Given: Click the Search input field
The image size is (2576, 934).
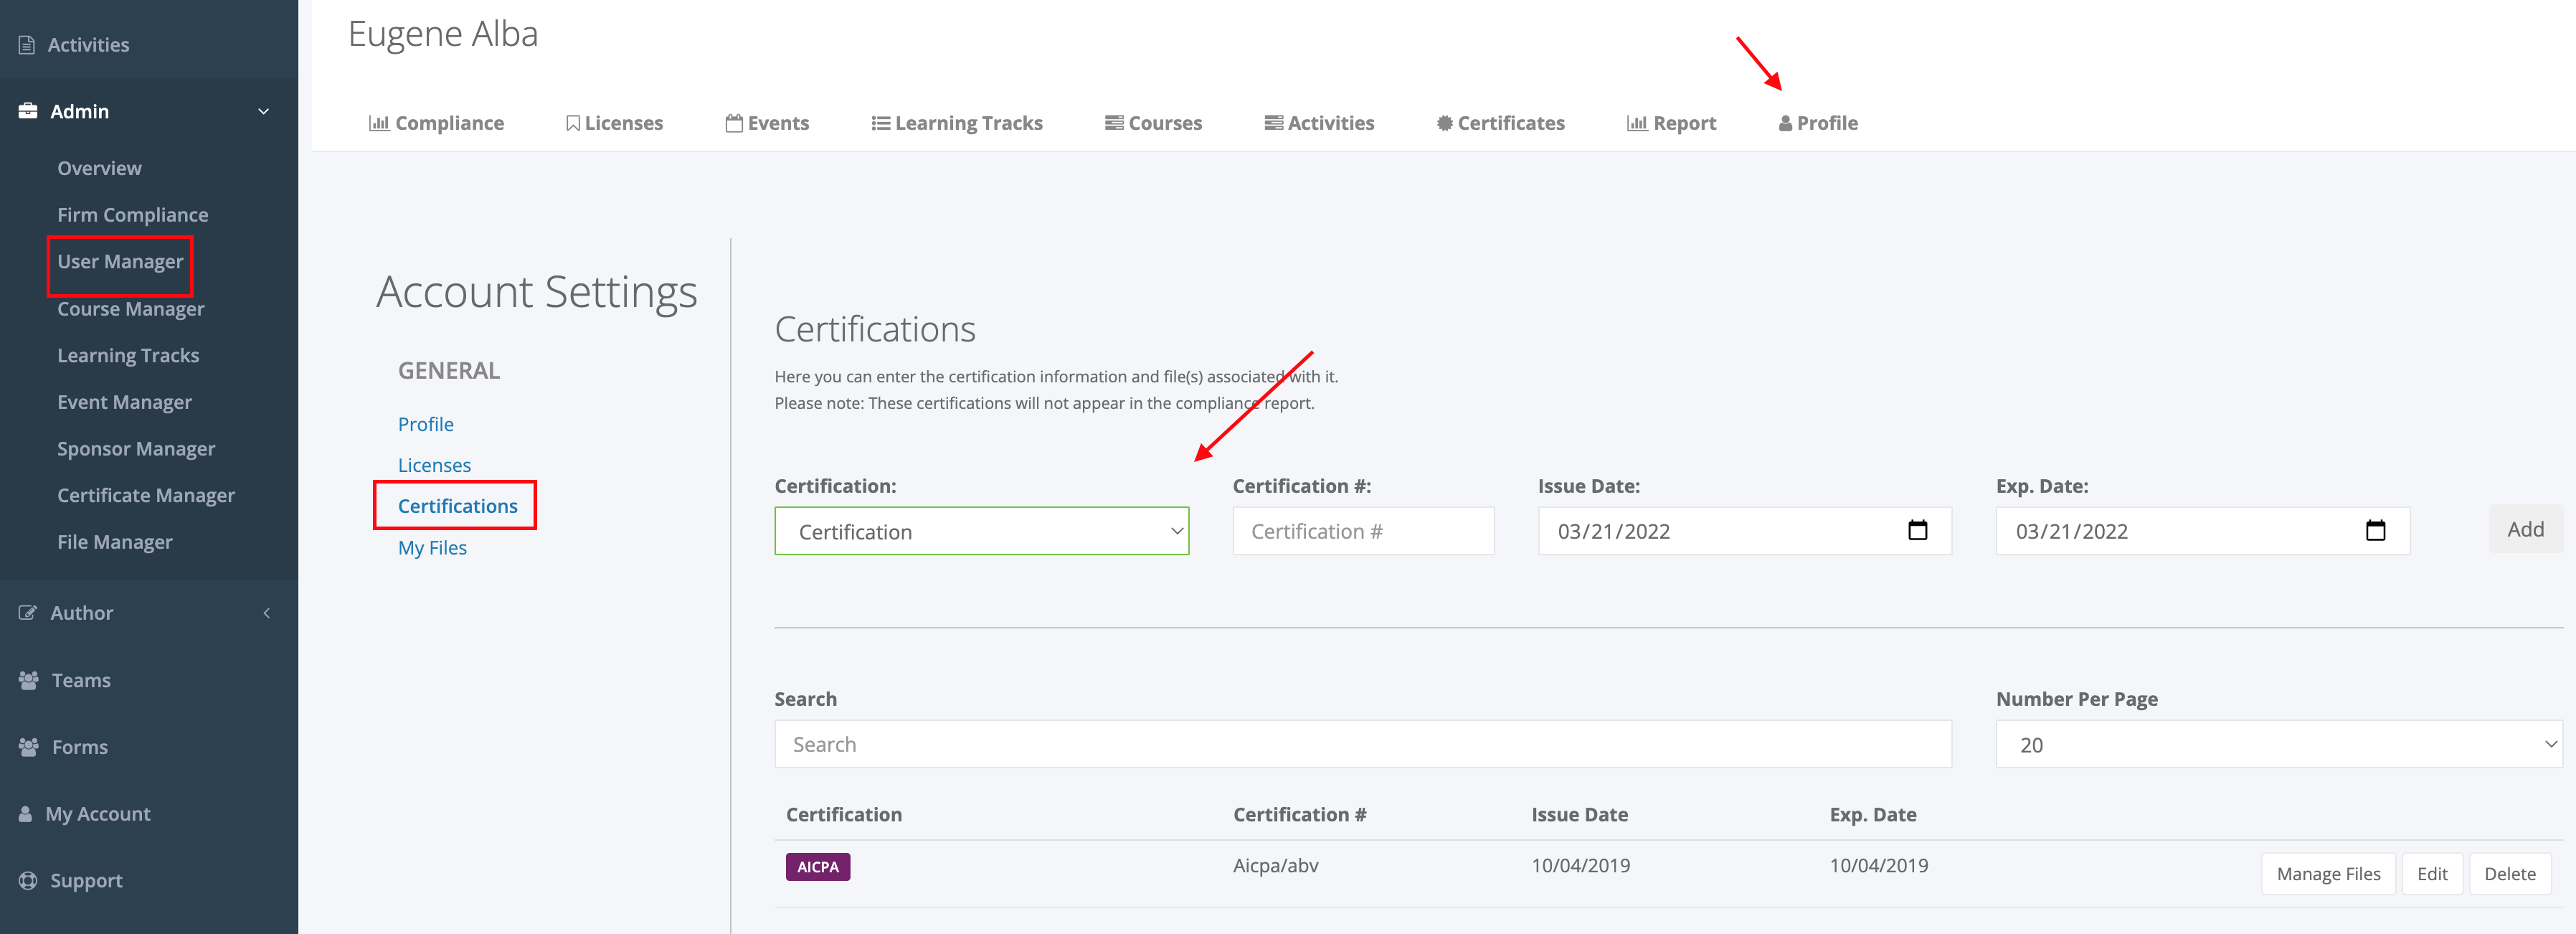Looking at the screenshot, I should pyautogui.click(x=1363, y=744).
